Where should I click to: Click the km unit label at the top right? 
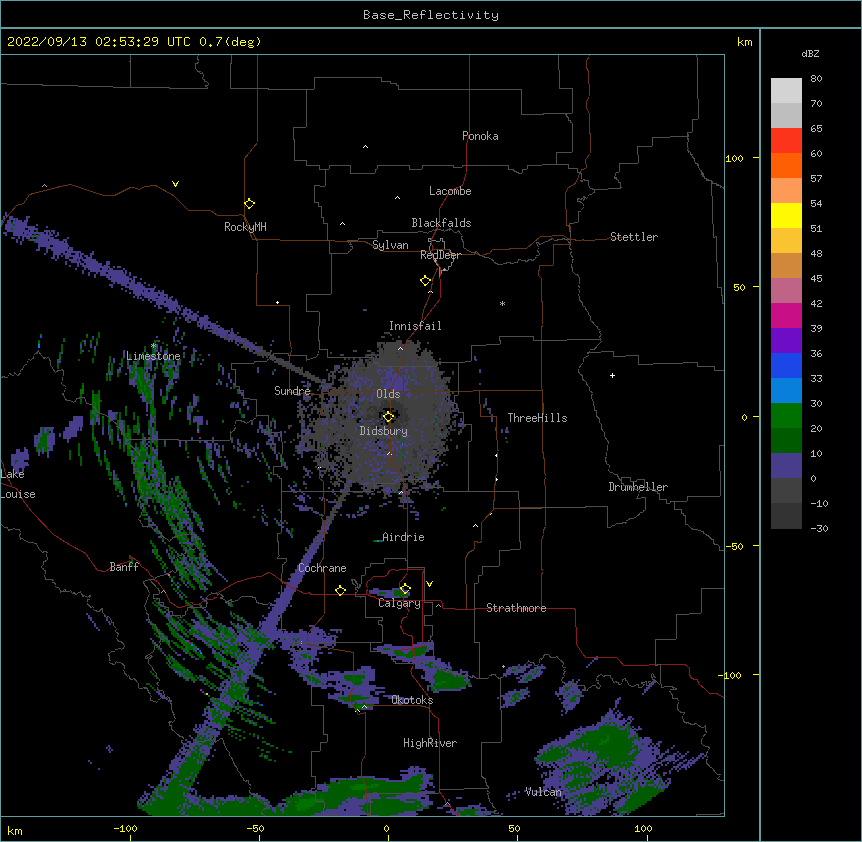pyautogui.click(x=744, y=42)
